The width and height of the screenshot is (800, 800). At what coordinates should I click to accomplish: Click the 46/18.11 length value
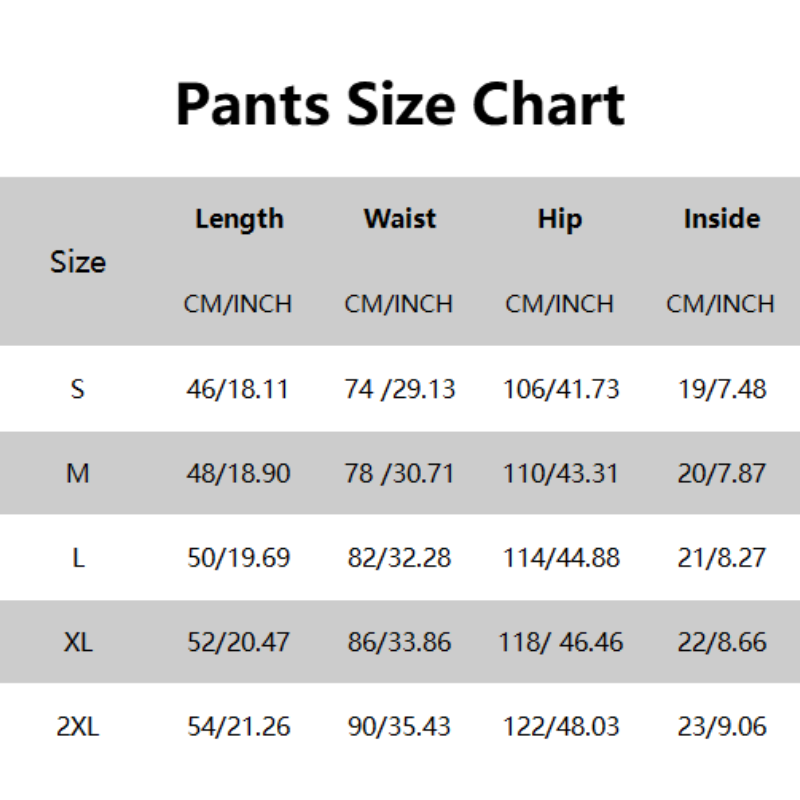[x=238, y=388]
